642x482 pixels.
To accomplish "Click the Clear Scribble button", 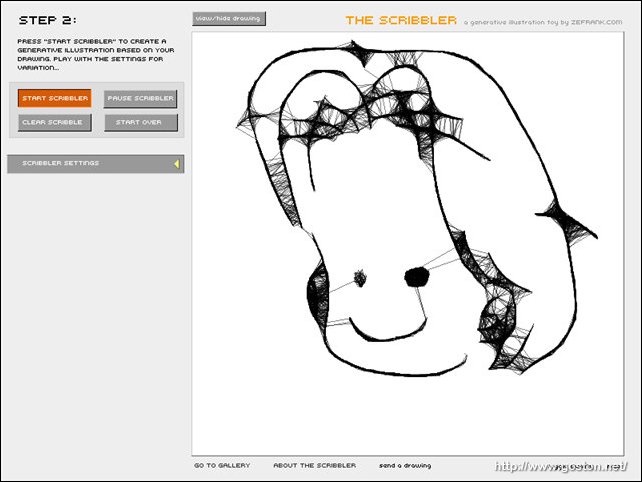I will pyautogui.click(x=54, y=122).
